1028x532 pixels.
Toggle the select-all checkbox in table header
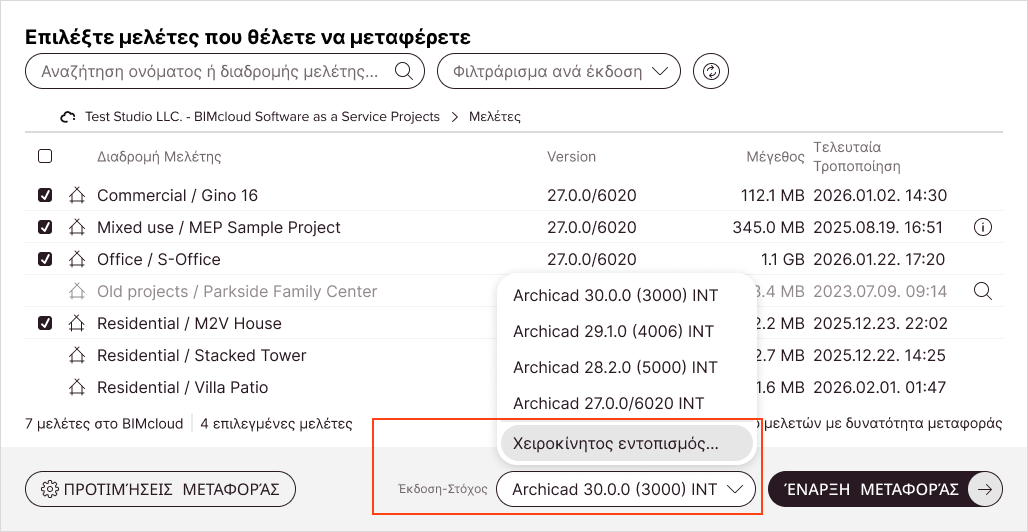(x=45, y=156)
